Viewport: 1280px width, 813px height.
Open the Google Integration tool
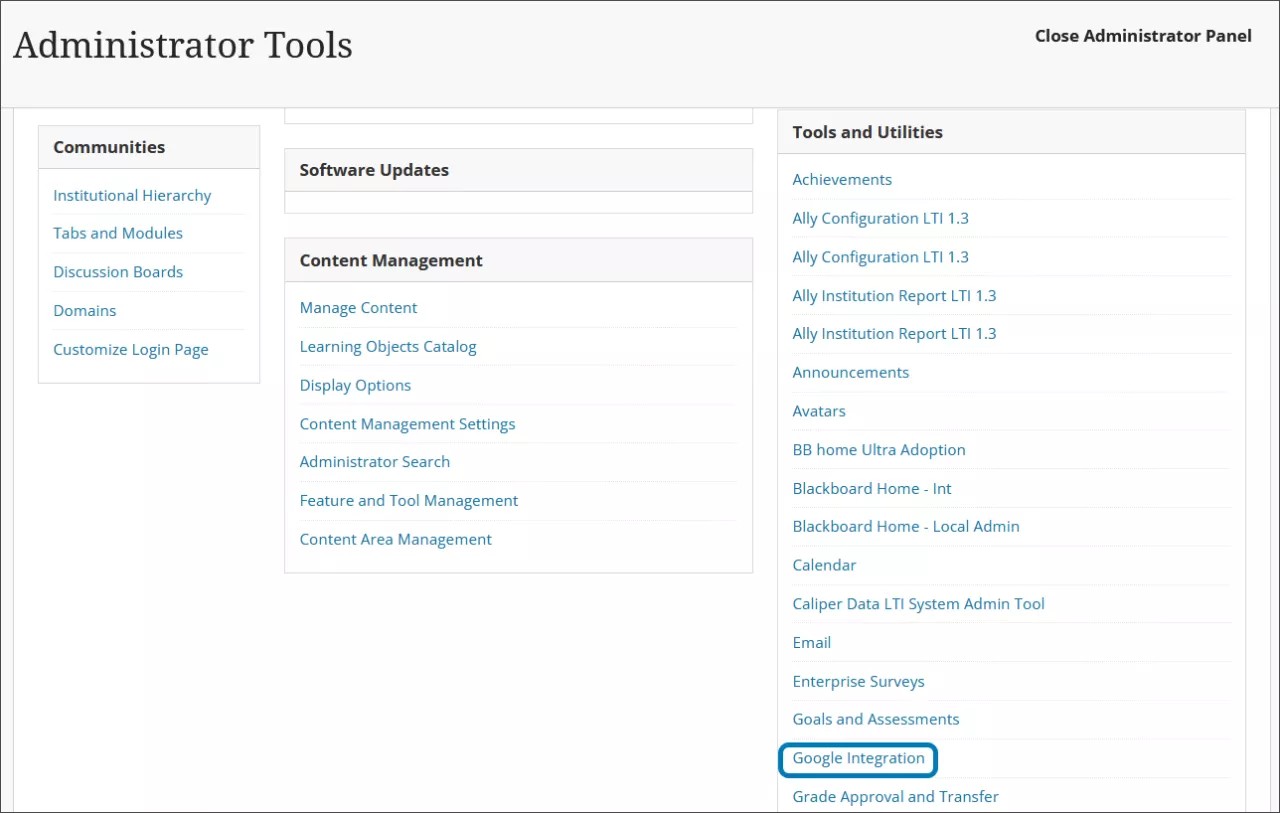pyautogui.click(x=857, y=759)
